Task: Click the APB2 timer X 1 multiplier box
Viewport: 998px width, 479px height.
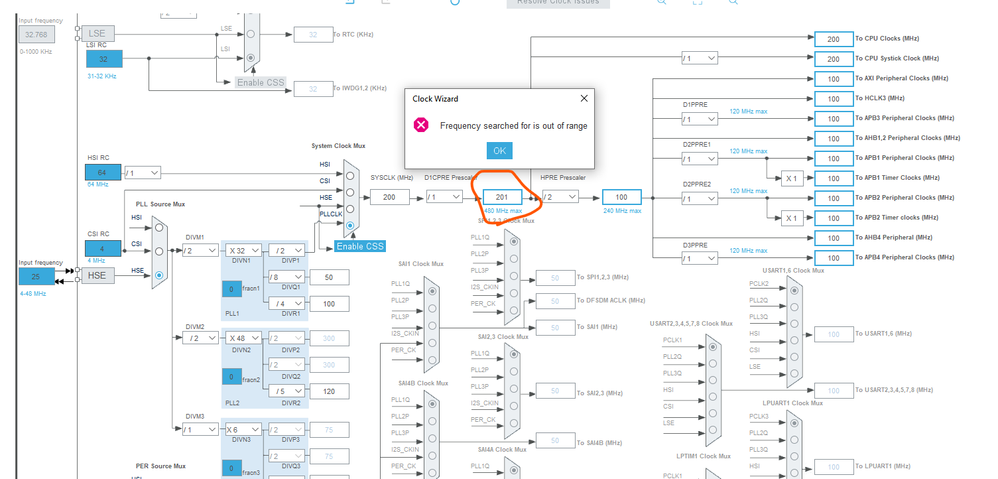Action: pos(791,218)
